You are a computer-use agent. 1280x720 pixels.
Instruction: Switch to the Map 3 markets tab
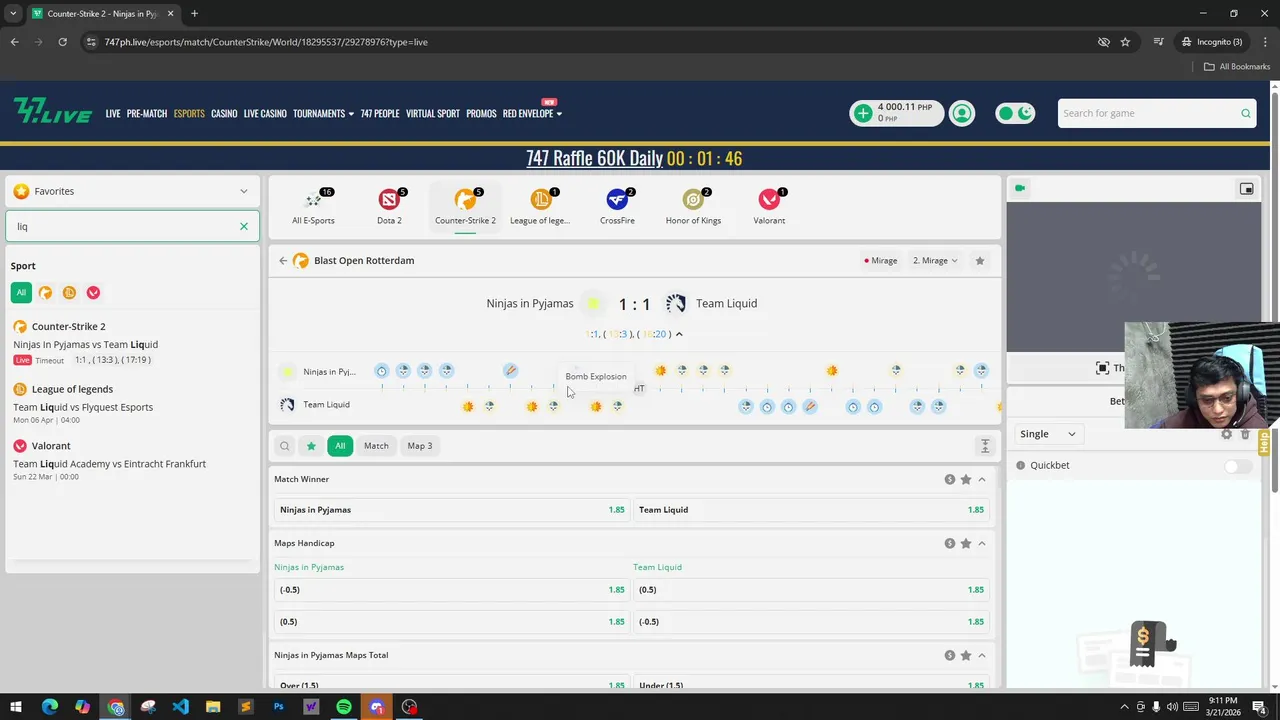420,446
